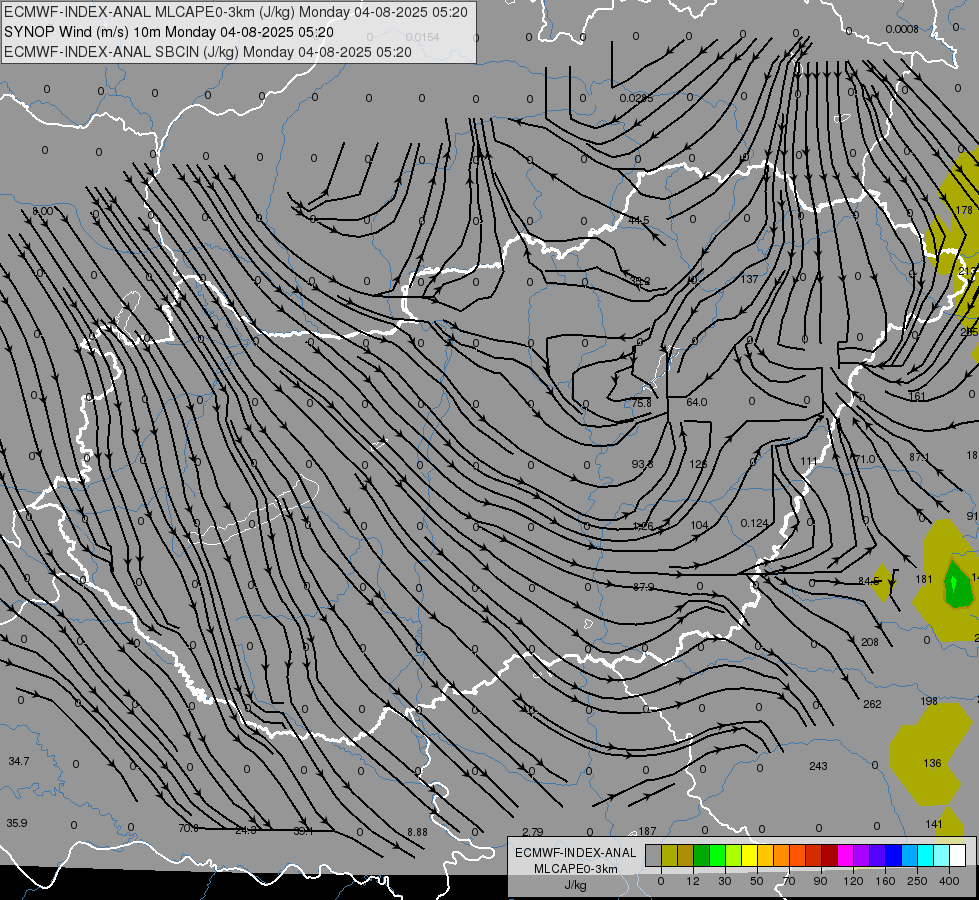The width and height of the screenshot is (979, 900).
Task: Click the legend unit label J/kg
Action: pyautogui.click(x=576, y=885)
